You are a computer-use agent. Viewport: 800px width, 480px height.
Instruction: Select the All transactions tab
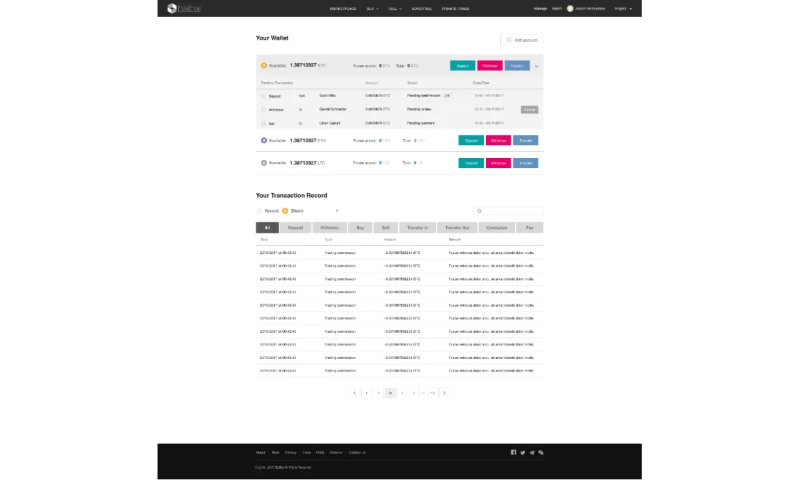coord(267,228)
